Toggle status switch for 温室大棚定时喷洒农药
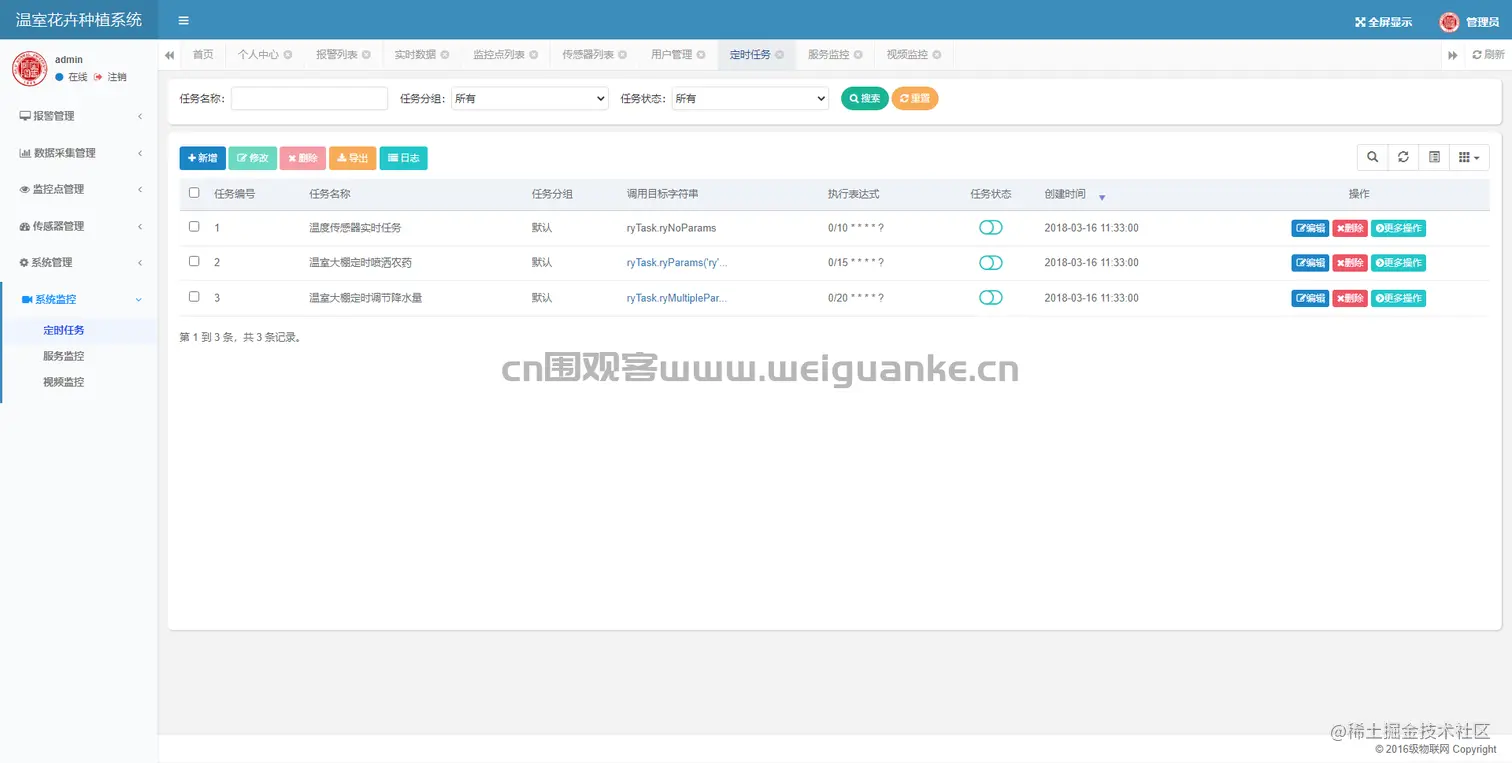This screenshot has height=763, width=1512. pyautogui.click(x=991, y=263)
